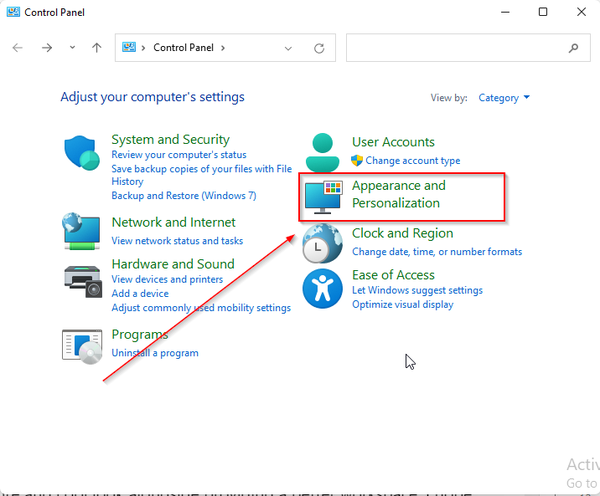Viewport: 600px width, 496px height.
Task: Open Appearance and Personalization monitor icon
Action: coord(324,197)
